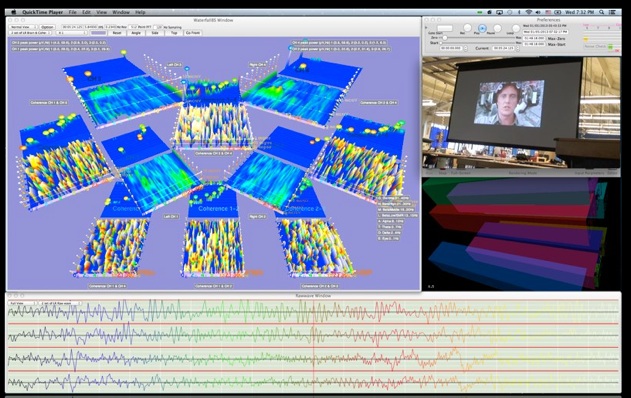
Task: Expand the 2 set of LR Brain dropdown
Action: point(31,33)
